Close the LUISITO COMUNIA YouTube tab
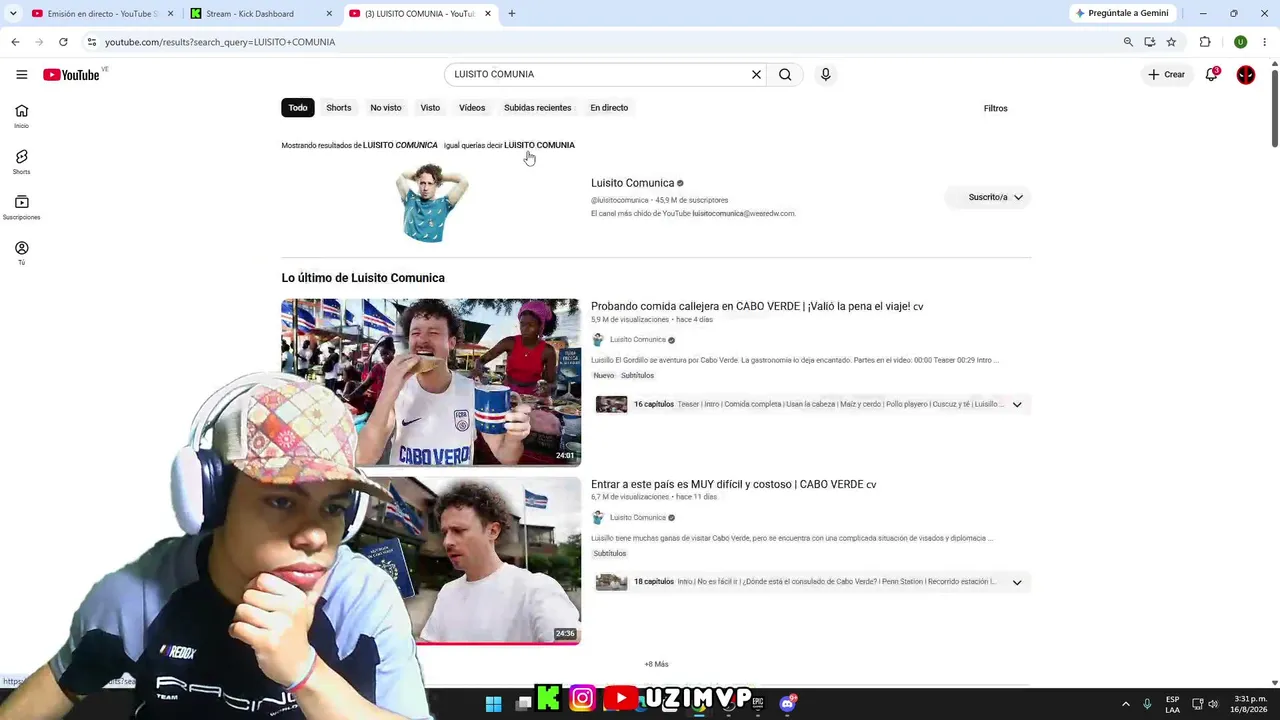 point(488,14)
